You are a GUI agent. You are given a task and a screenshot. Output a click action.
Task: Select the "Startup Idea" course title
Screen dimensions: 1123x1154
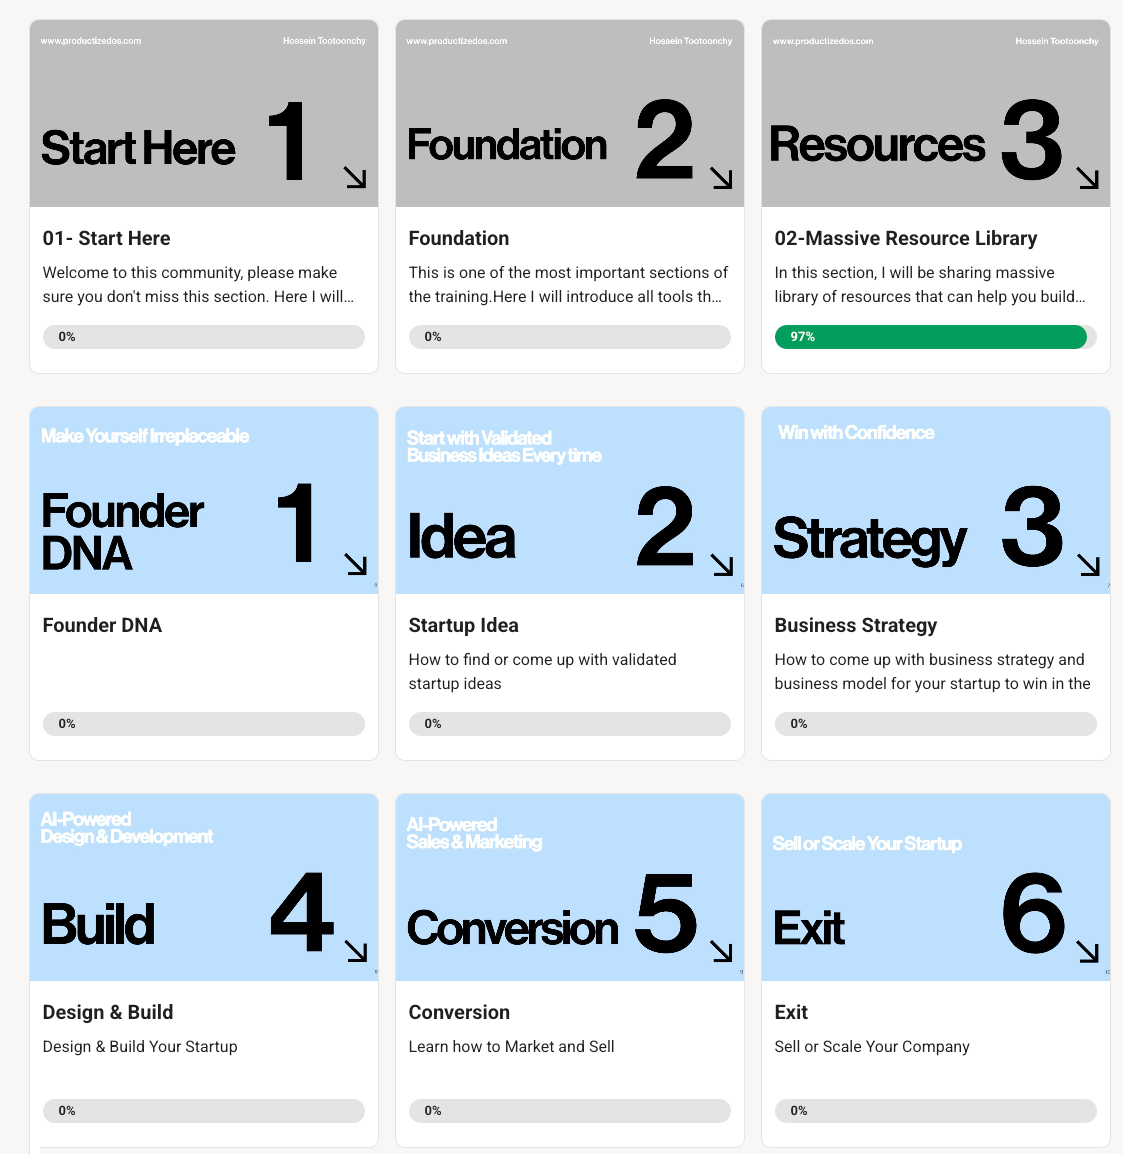[463, 625]
